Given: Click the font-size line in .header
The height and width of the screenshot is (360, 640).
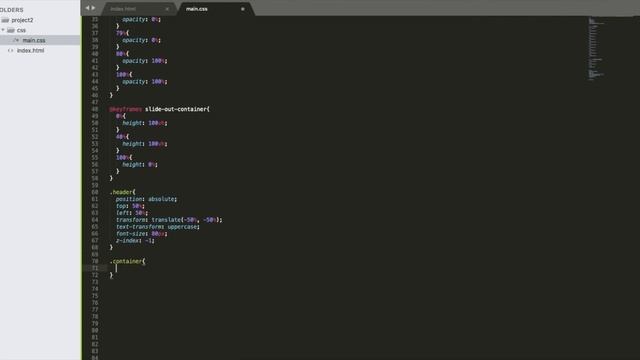Looking at the screenshot, I should point(142,233).
